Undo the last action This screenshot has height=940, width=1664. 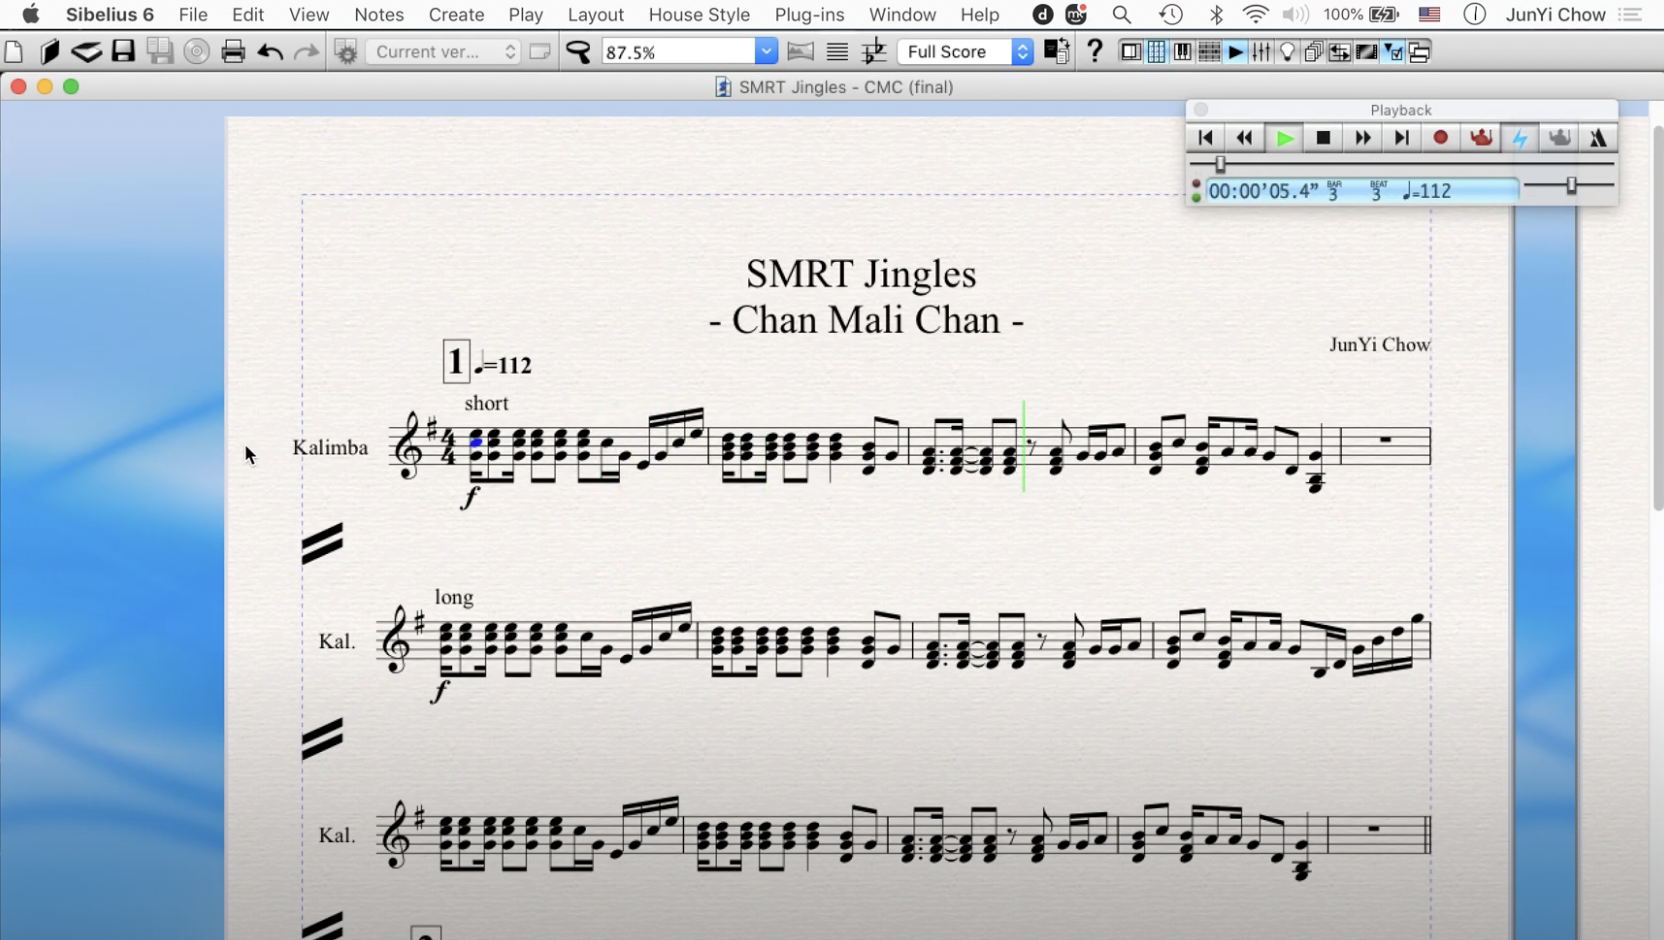269,52
